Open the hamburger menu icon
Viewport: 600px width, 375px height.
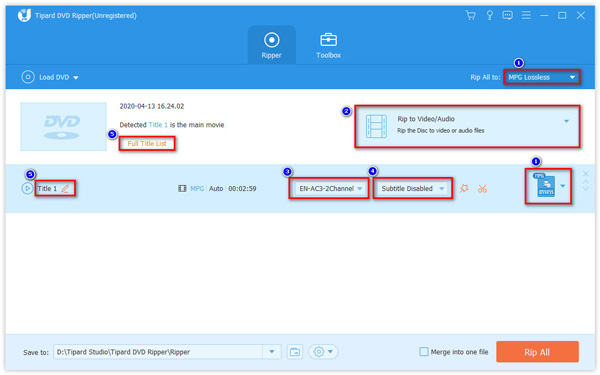pyautogui.click(x=526, y=15)
